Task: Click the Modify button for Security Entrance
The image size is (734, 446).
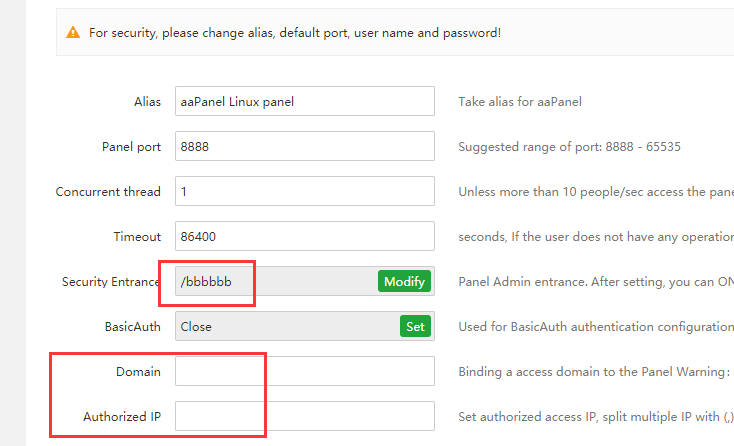Action: pyautogui.click(x=404, y=281)
